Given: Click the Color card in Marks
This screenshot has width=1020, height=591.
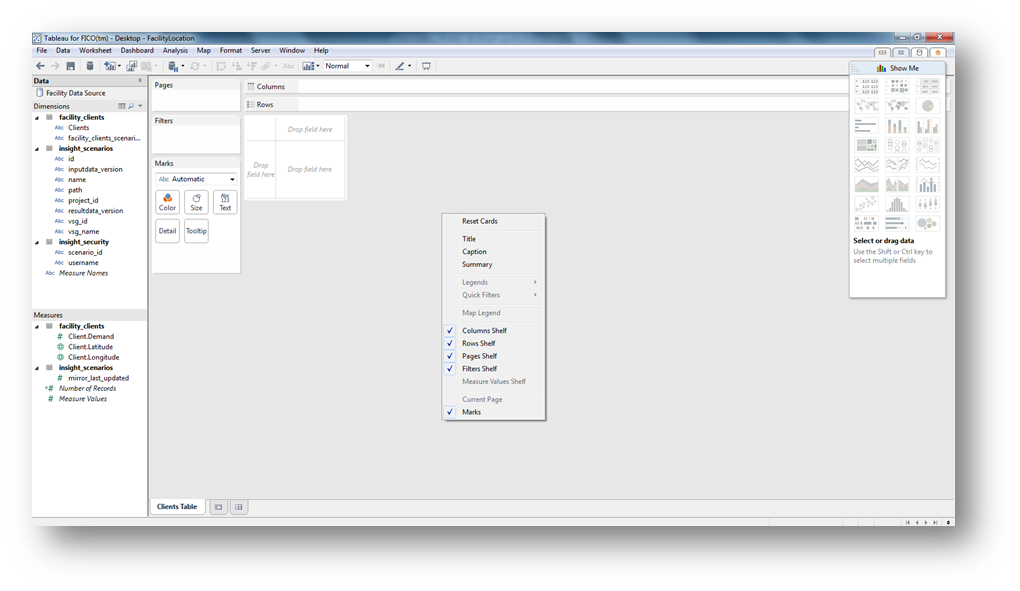Looking at the screenshot, I should (167, 202).
